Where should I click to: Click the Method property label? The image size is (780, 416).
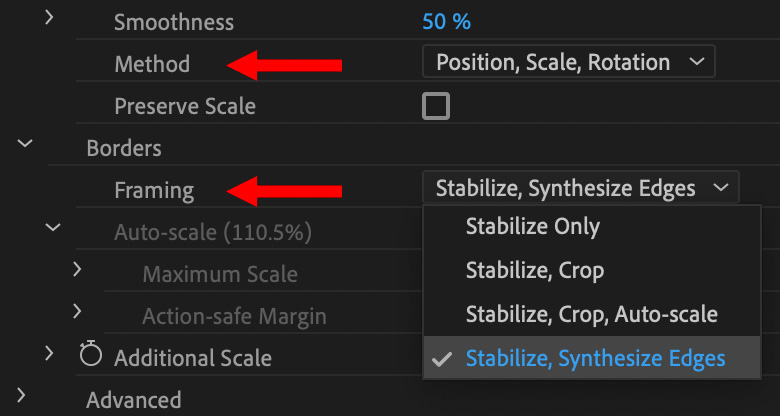point(152,64)
